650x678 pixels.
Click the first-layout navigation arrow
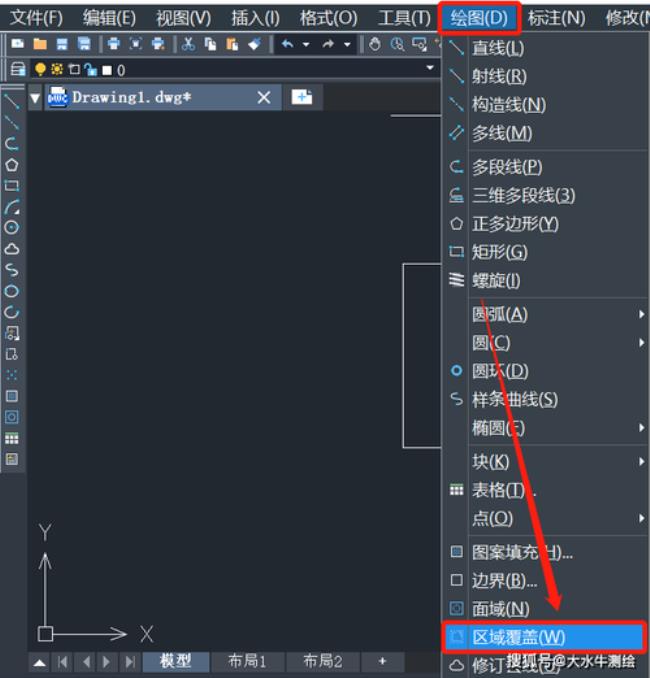62,662
